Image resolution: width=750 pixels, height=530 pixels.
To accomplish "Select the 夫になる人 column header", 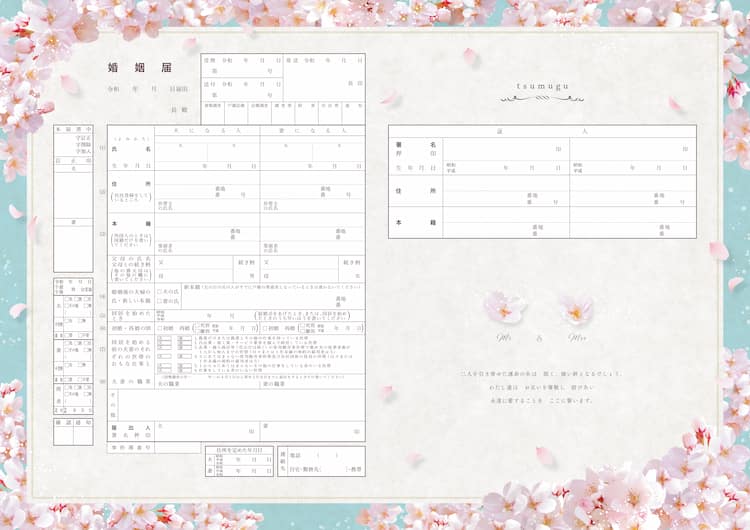I will tap(207, 131).
